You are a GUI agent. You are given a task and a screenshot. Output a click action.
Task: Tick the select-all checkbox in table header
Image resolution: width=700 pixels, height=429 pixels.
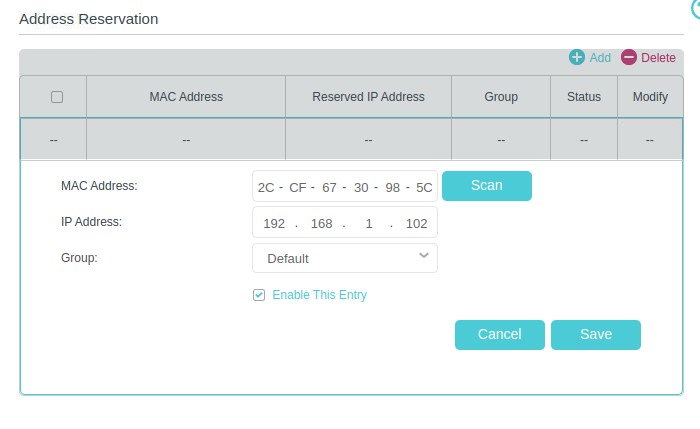(57, 97)
